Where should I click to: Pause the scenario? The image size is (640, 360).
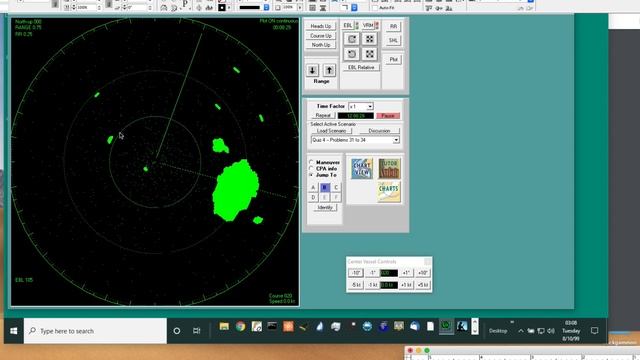click(388, 116)
